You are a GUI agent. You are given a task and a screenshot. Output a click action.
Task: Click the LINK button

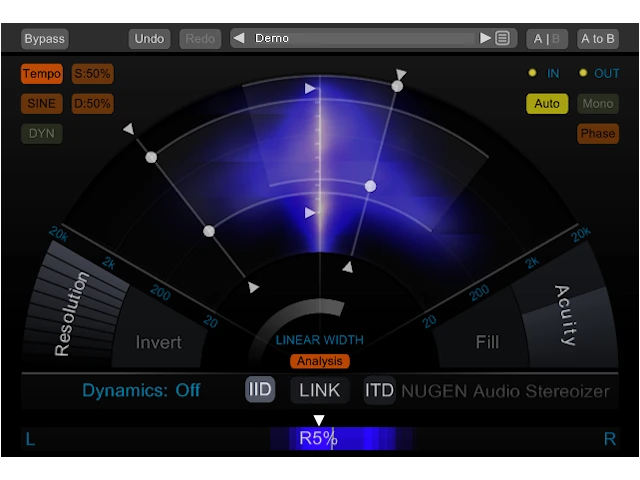point(320,390)
